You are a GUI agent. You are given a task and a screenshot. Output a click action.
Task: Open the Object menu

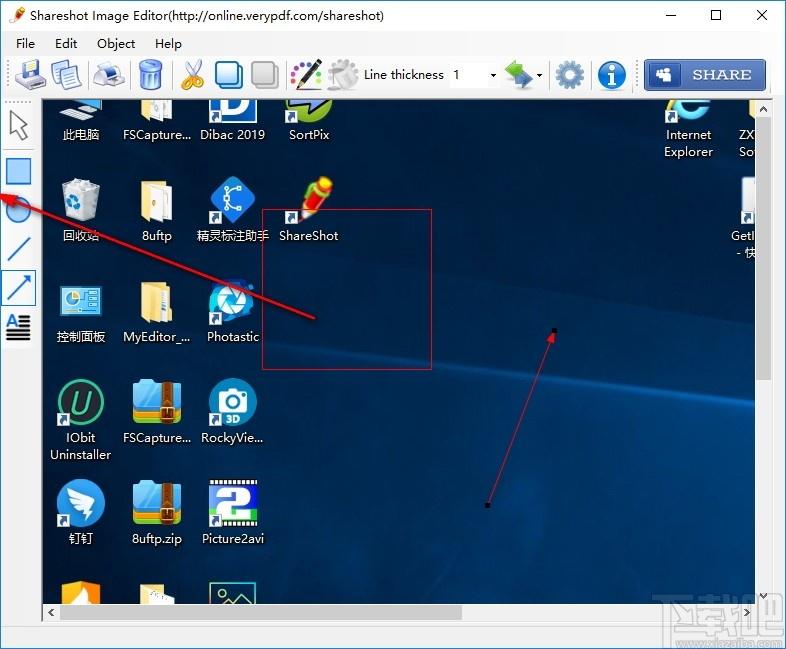point(116,44)
